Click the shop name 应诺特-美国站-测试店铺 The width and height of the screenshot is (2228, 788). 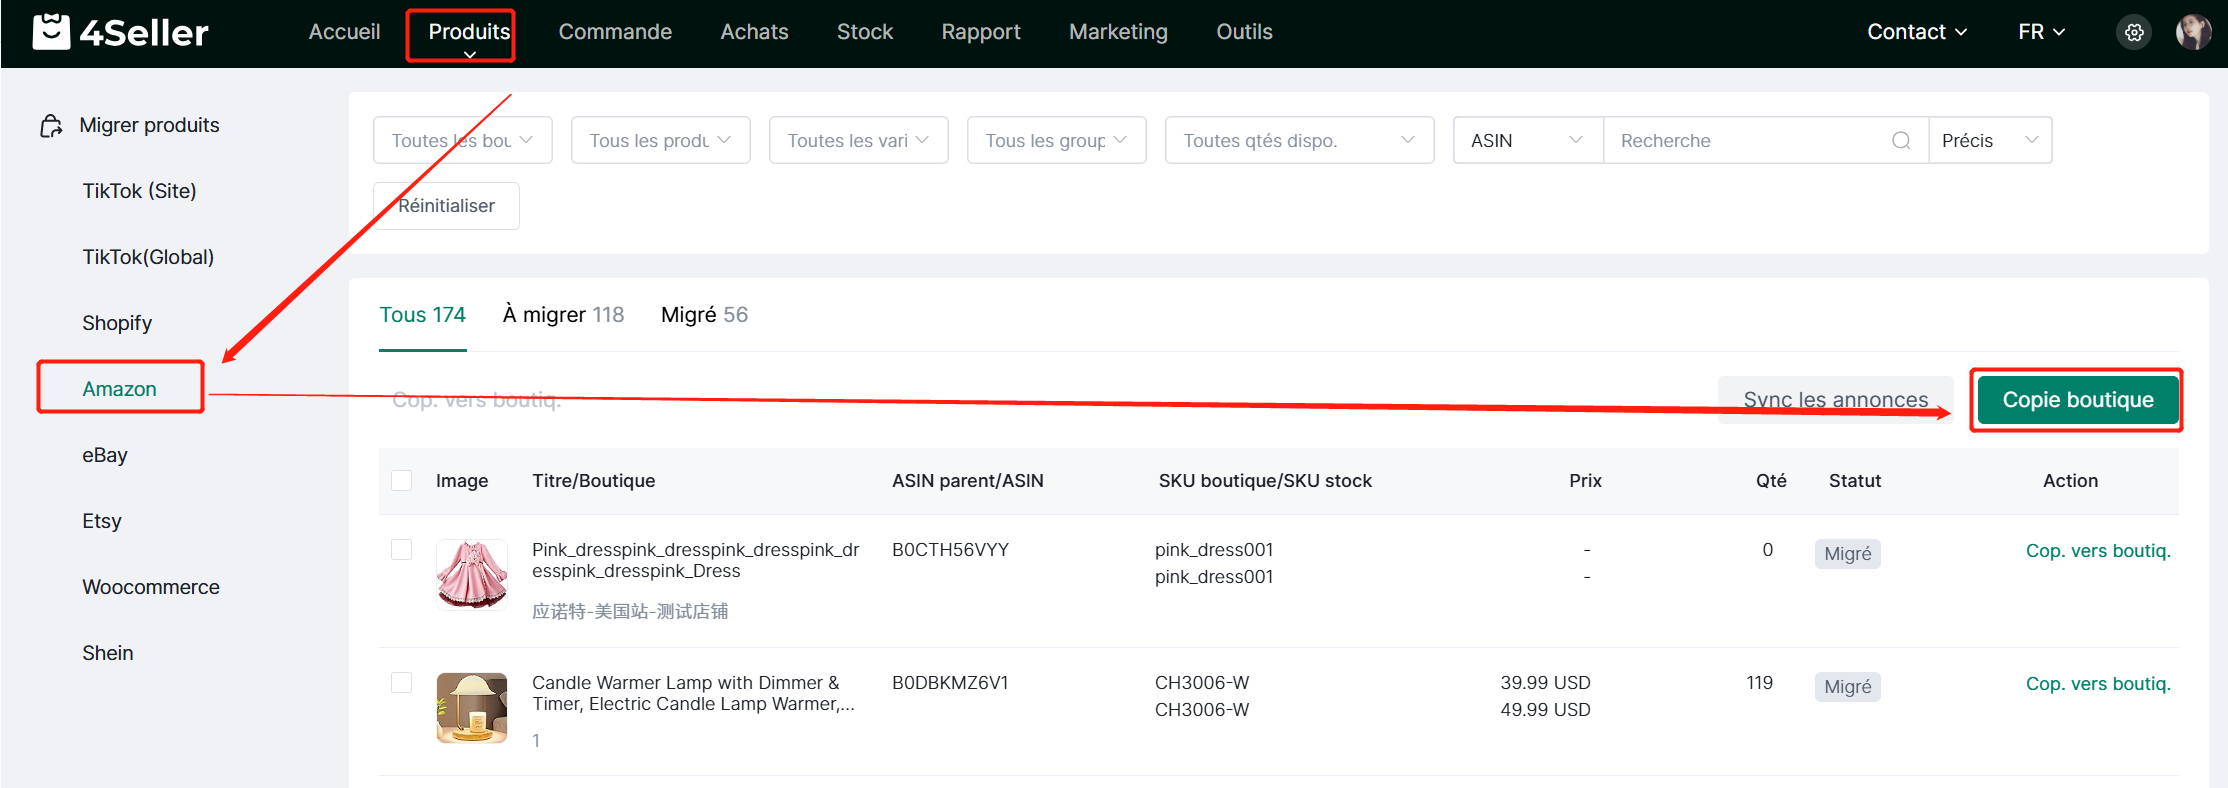click(630, 611)
